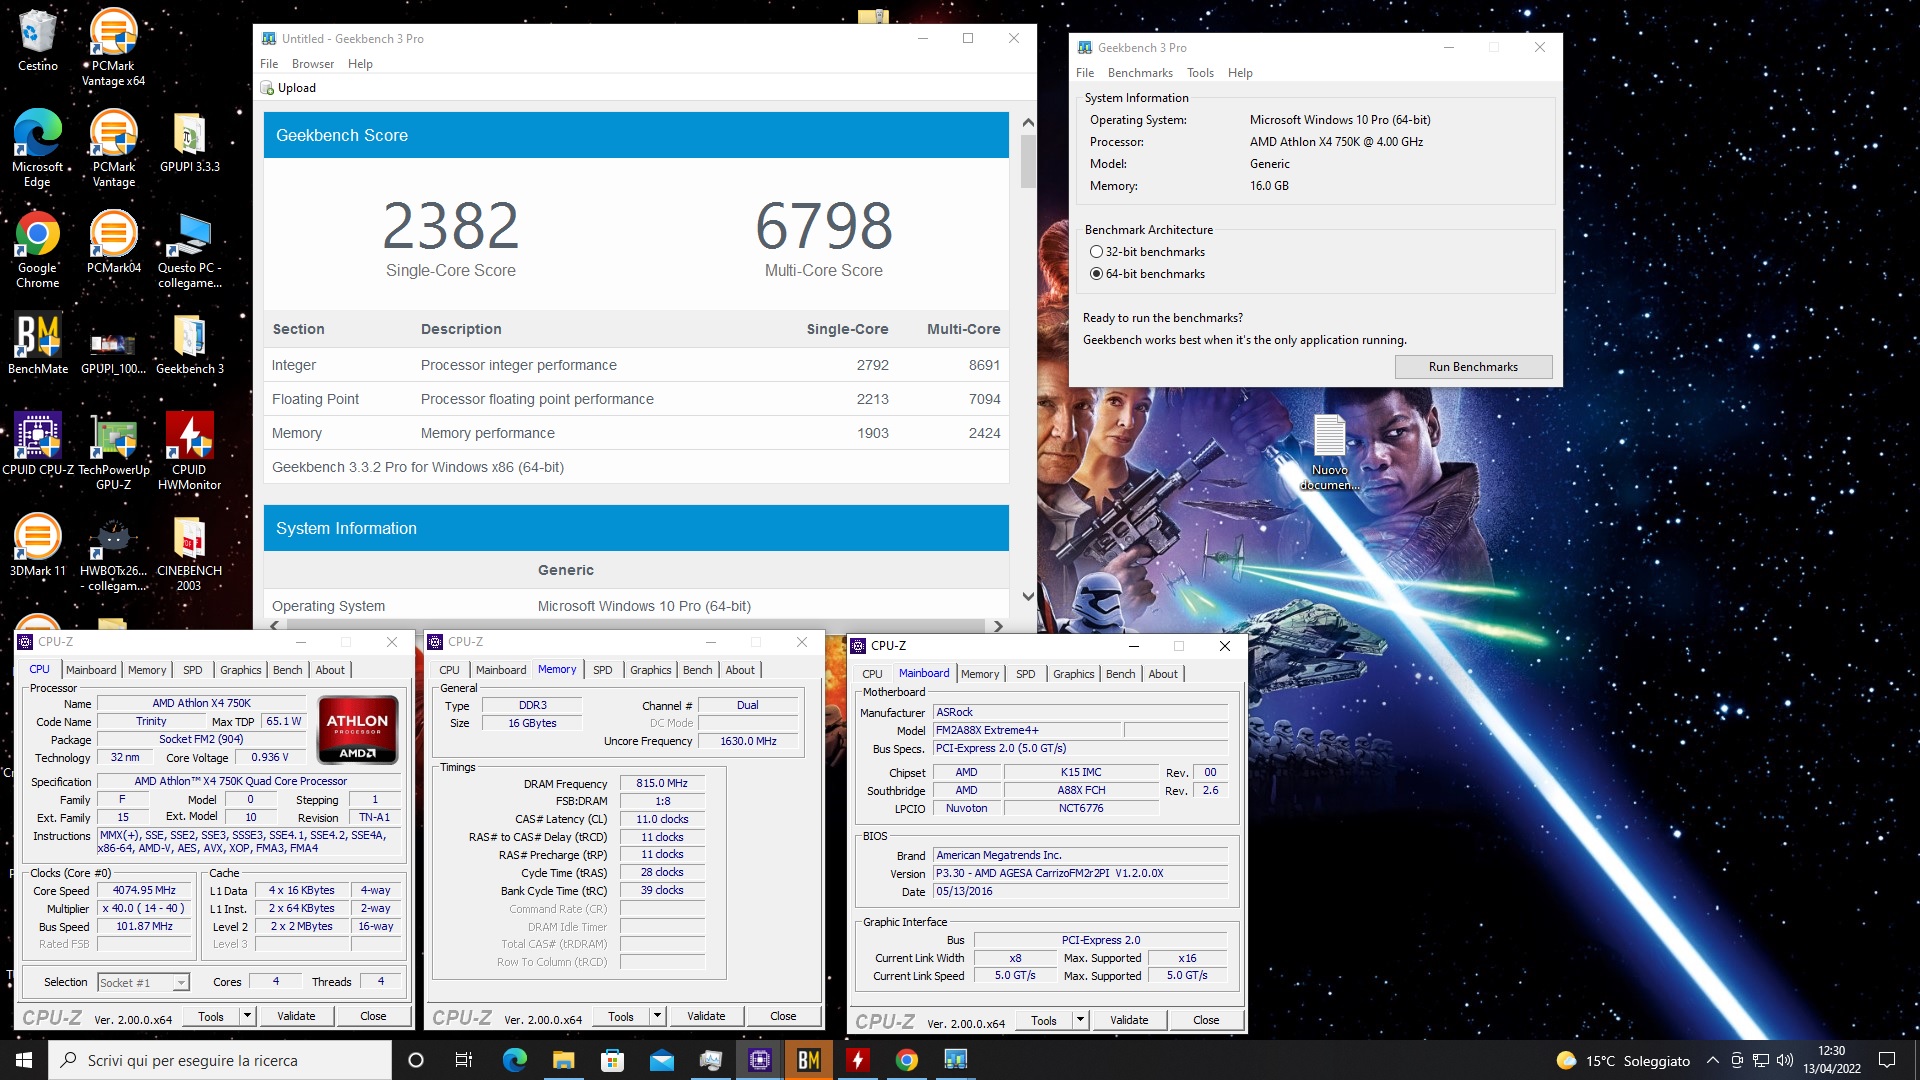
Task: Switch to Chrome in the taskbar
Action: pyautogui.click(x=907, y=1060)
